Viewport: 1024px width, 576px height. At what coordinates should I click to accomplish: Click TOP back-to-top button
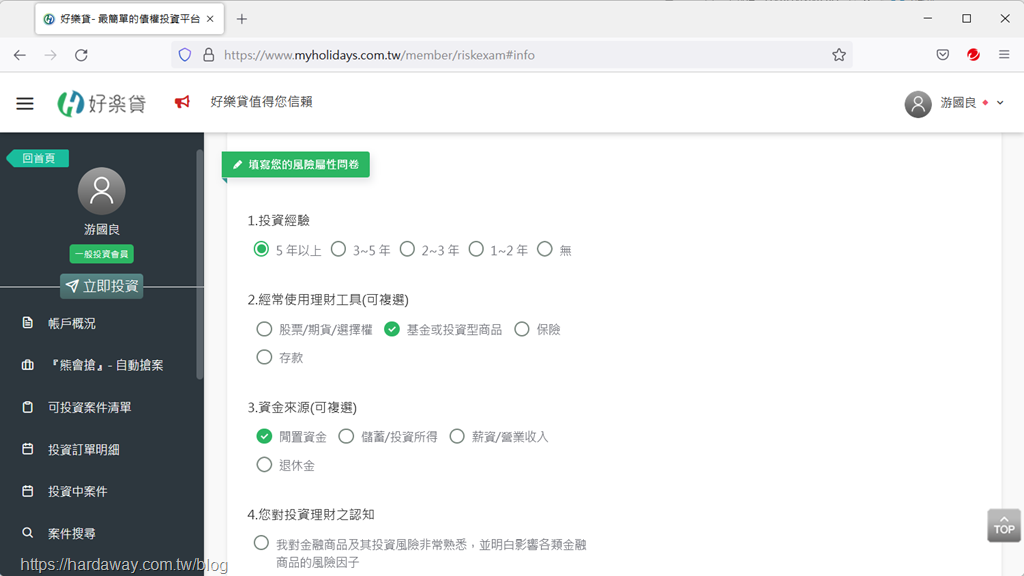(1004, 526)
